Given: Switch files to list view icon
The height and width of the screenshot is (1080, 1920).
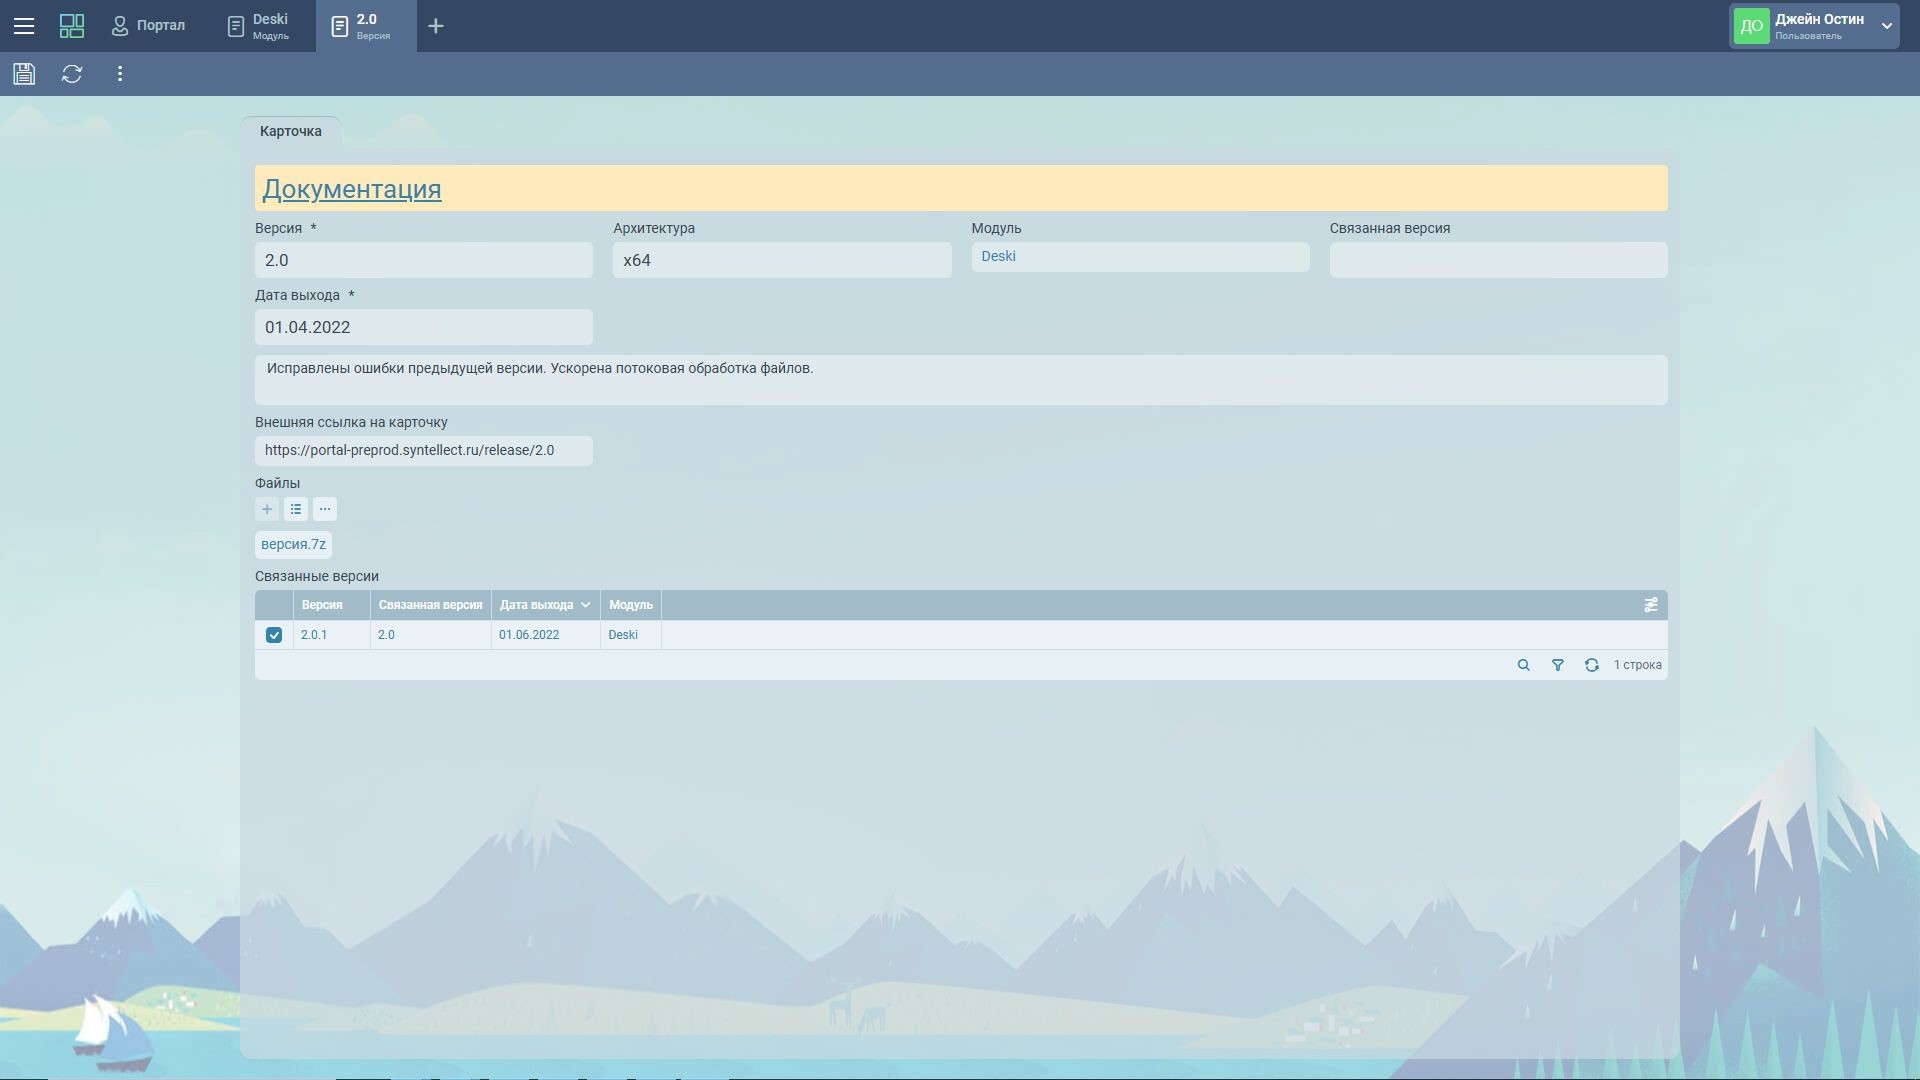Looking at the screenshot, I should click(296, 509).
